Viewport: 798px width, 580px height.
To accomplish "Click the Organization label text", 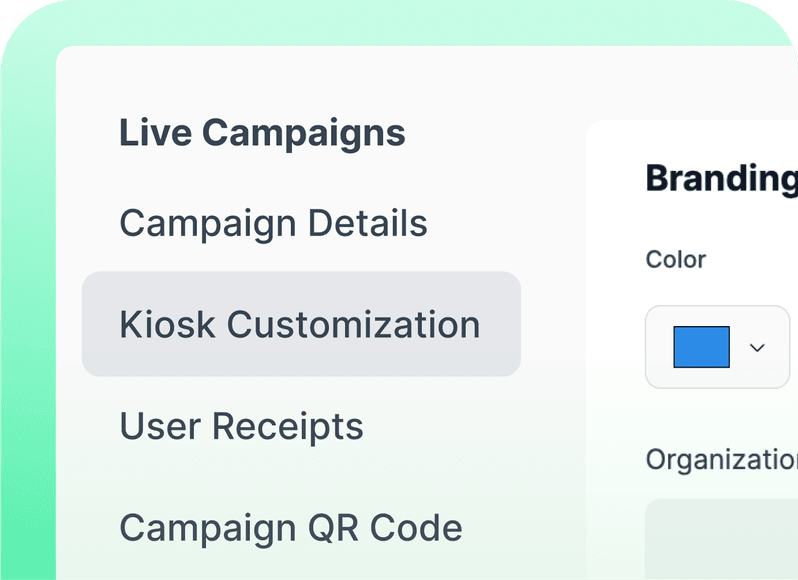I will pyautogui.click(x=722, y=460).
